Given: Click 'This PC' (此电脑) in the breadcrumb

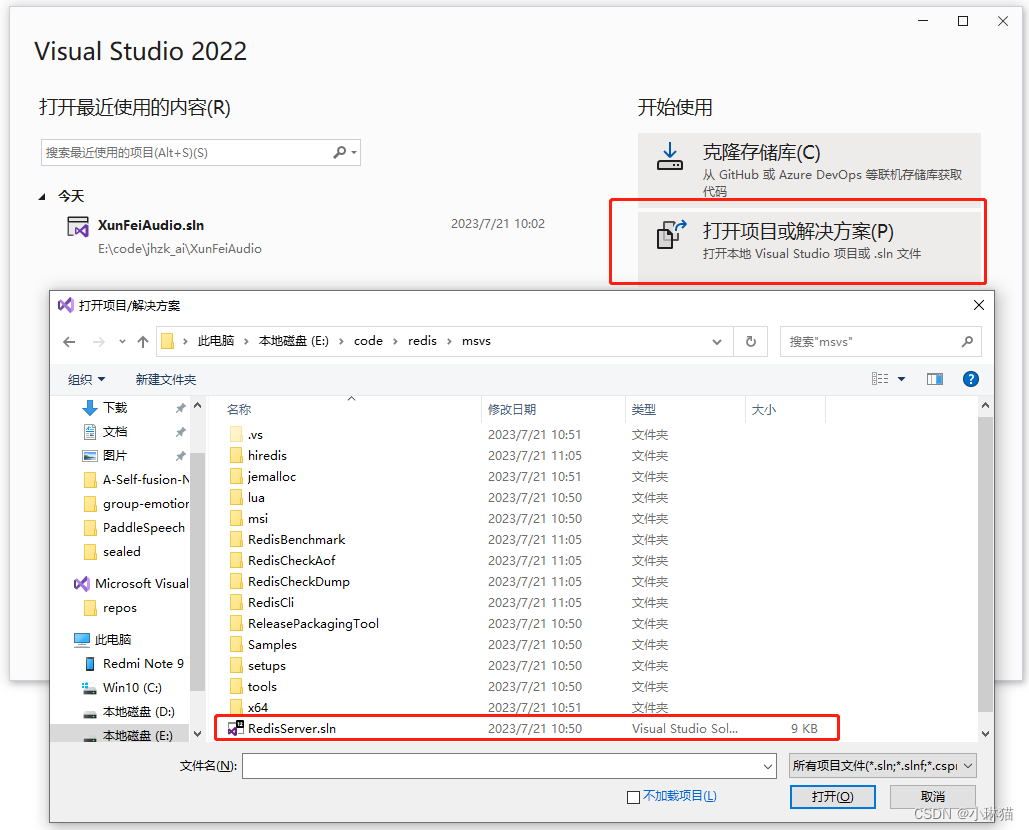Looking at the screenshot, I should [216, 341].
